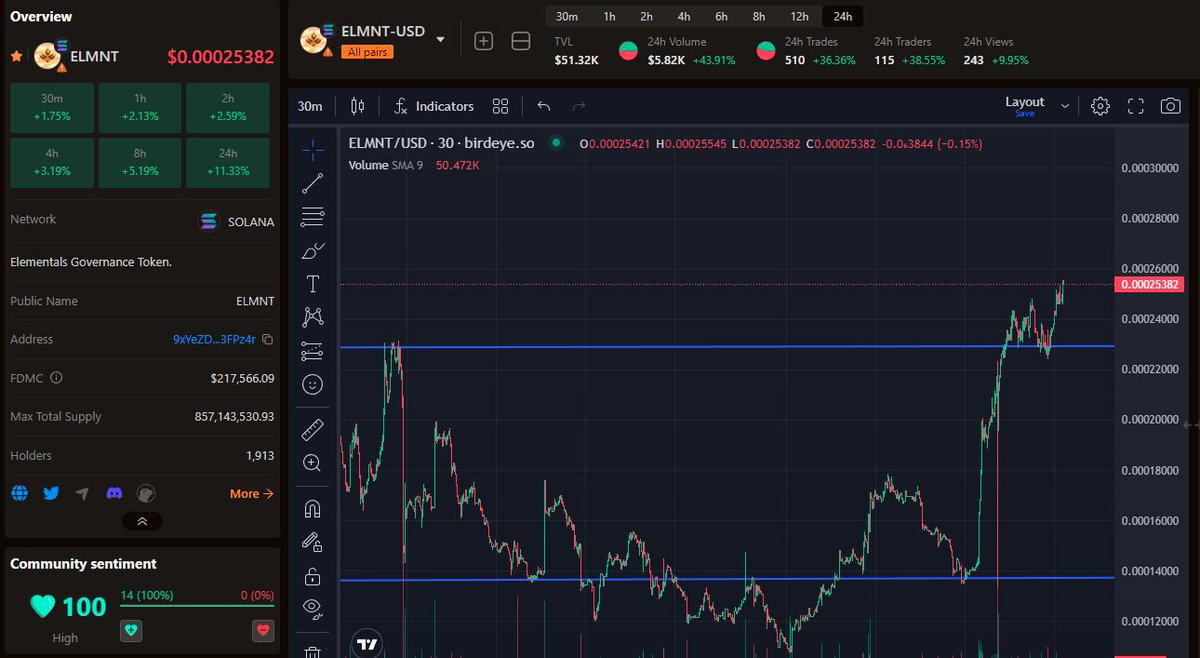Open the ELMNT-USD pair dropdown
The image size is (1200, 658).
[x=440, y=38]
